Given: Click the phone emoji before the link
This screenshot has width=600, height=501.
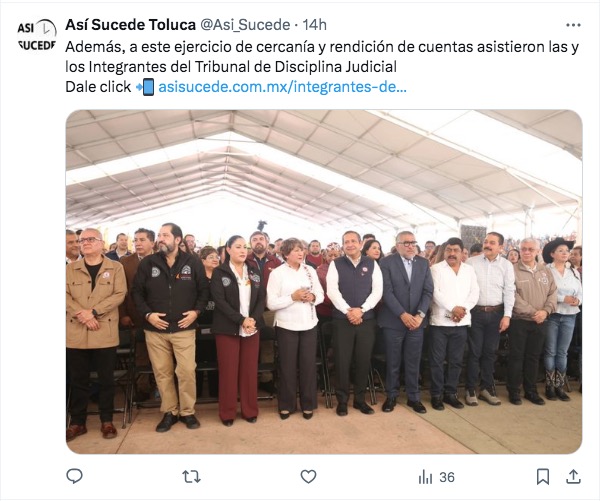Looking at the screenshot, I should coord(145,87).
